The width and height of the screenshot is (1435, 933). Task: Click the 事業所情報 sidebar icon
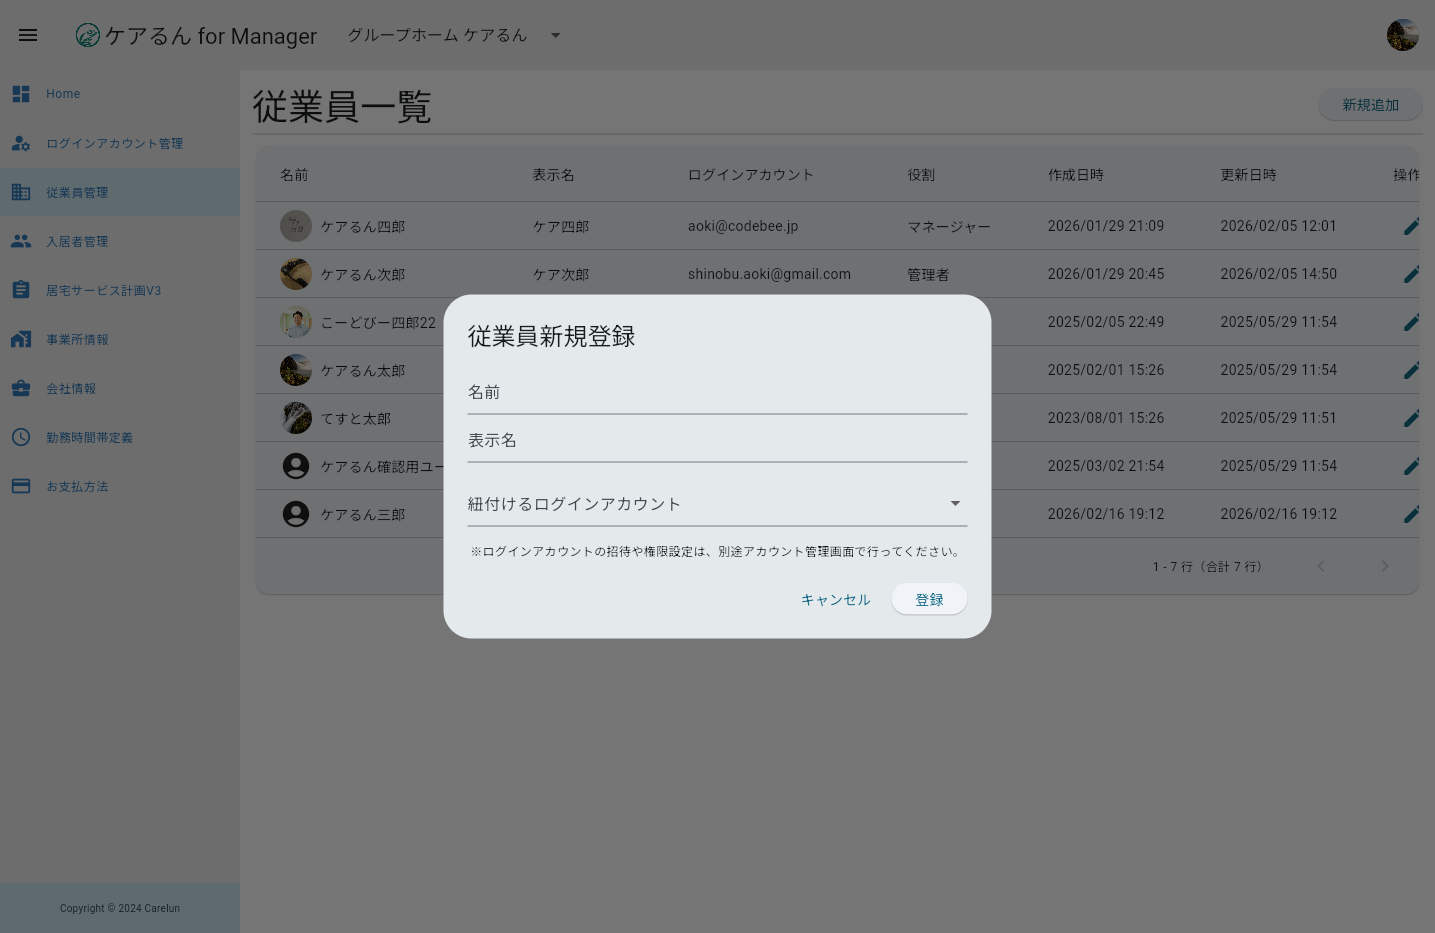(21, 339)
